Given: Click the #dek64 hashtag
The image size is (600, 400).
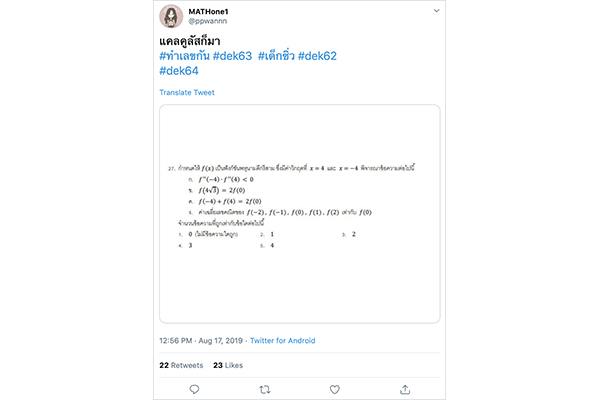Looking at the screenshot, I should (179, 71).
